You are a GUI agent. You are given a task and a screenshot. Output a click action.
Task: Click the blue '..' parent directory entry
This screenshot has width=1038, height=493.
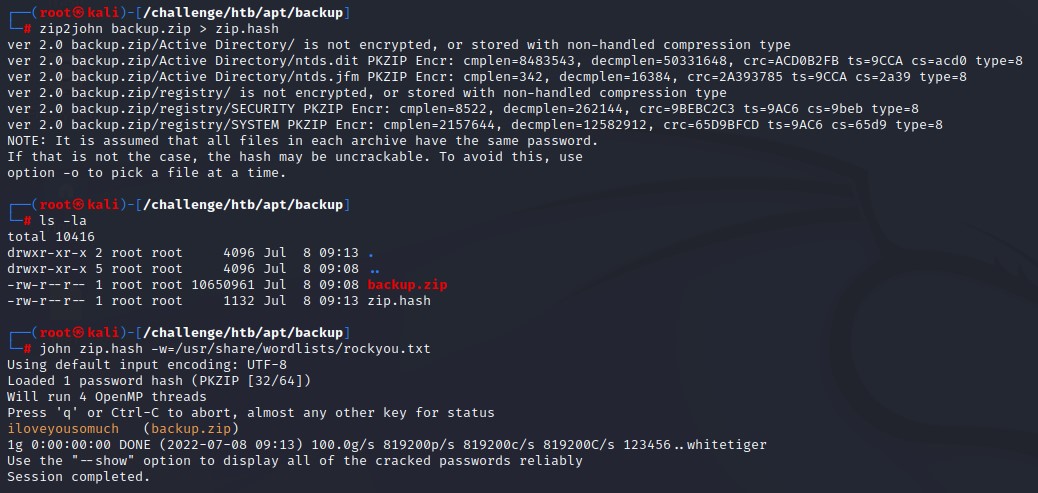pyautogui.click(x=373, y=269)
